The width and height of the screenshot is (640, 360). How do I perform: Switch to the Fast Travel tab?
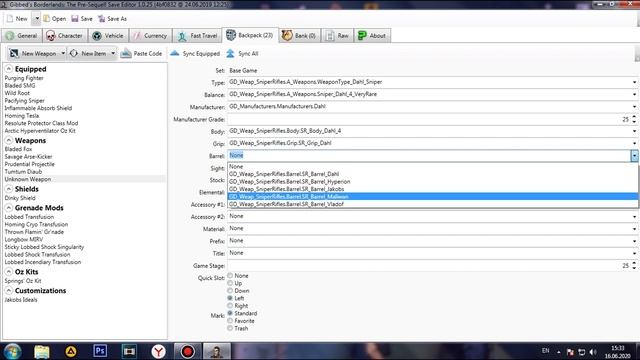click(x=198, y=36)
